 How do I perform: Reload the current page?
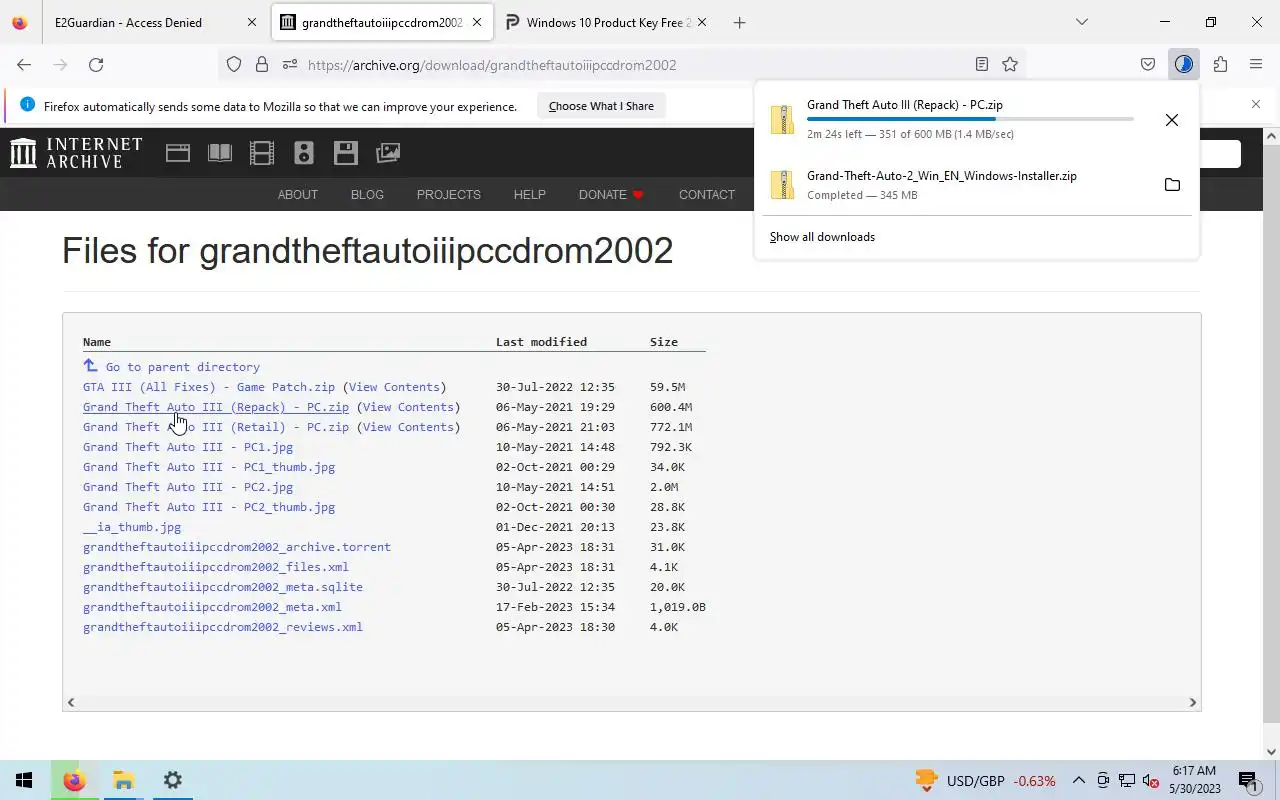[x=96, y=65]
